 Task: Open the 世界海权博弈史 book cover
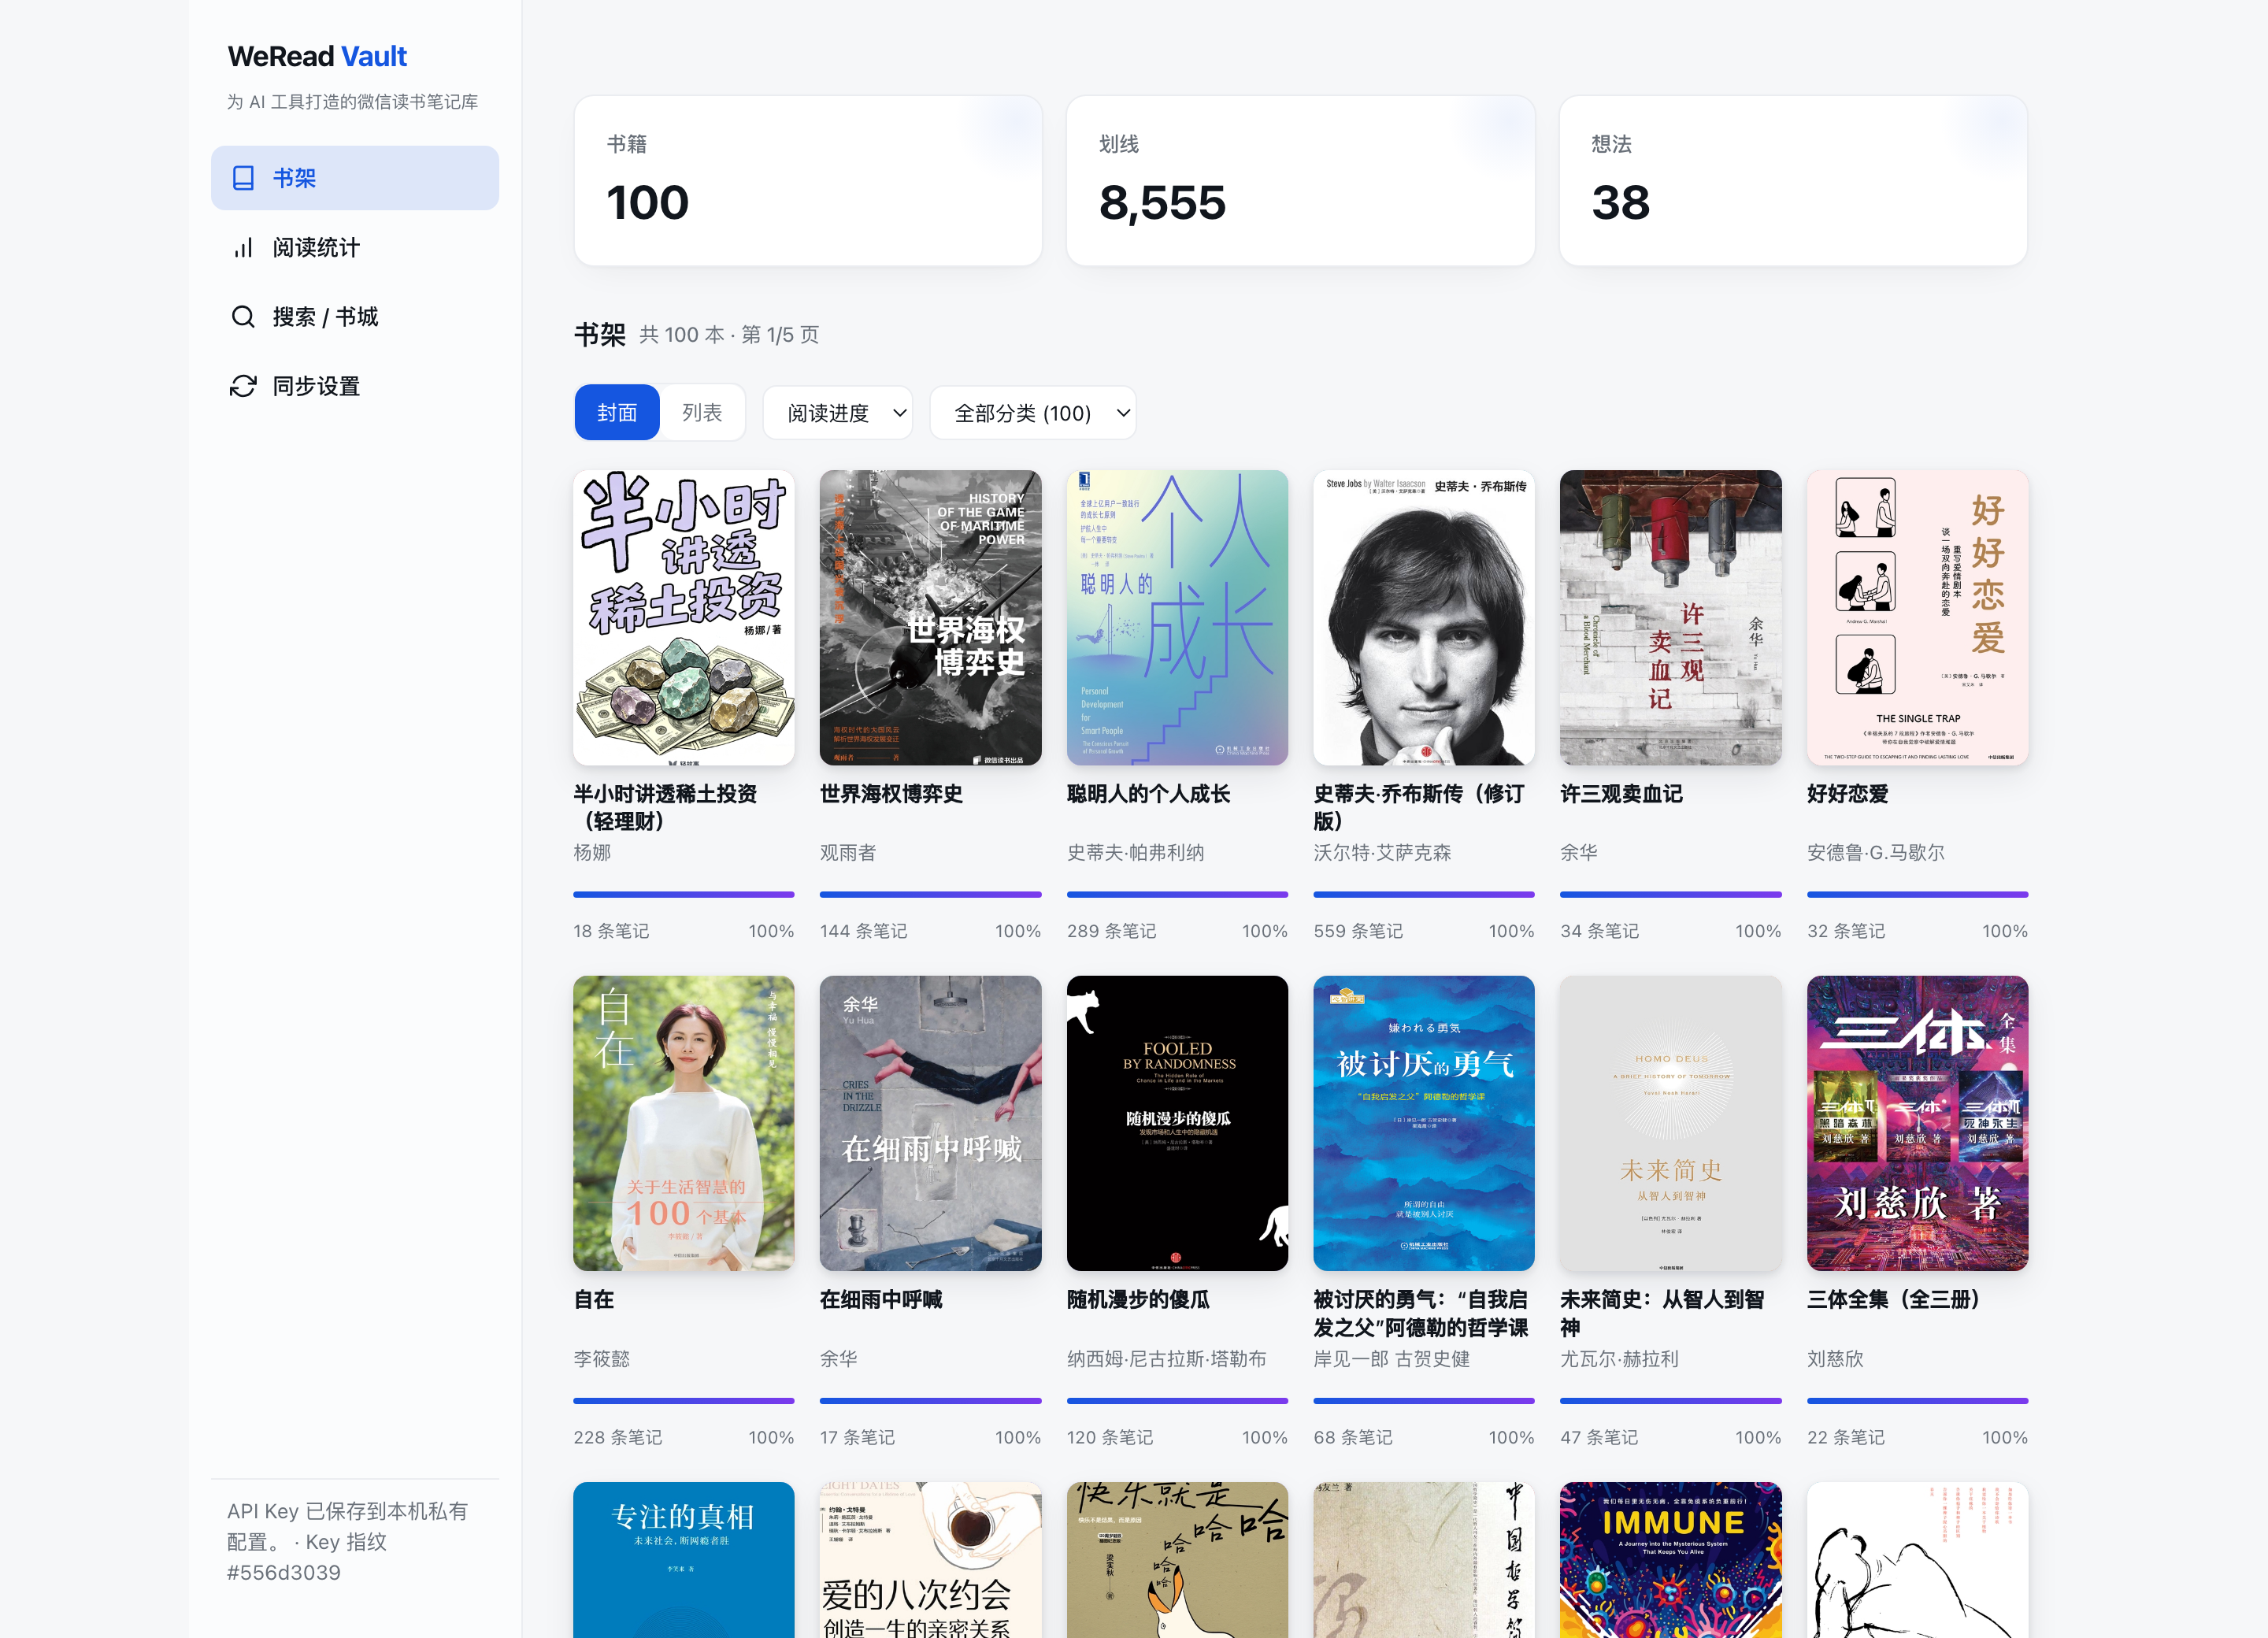(930, 618)
